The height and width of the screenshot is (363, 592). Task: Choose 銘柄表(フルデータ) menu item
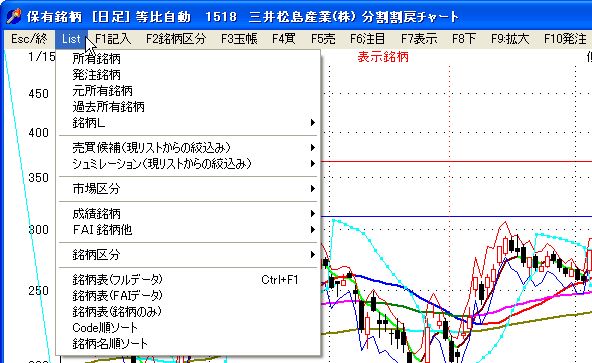click(188, 280)
